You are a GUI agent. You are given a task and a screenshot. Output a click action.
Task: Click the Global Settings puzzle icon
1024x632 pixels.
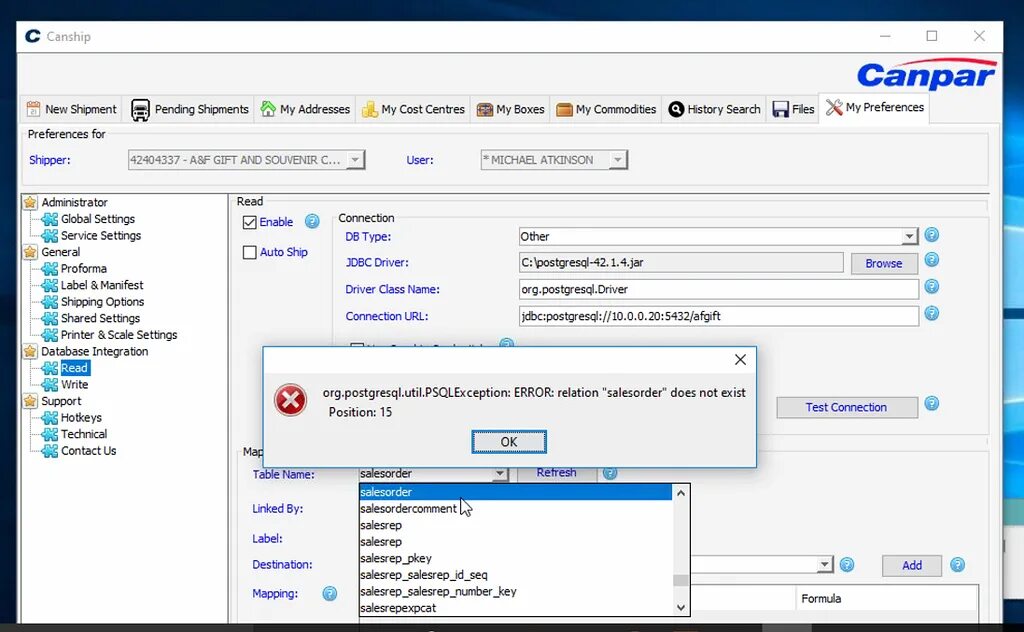(50, 219)
